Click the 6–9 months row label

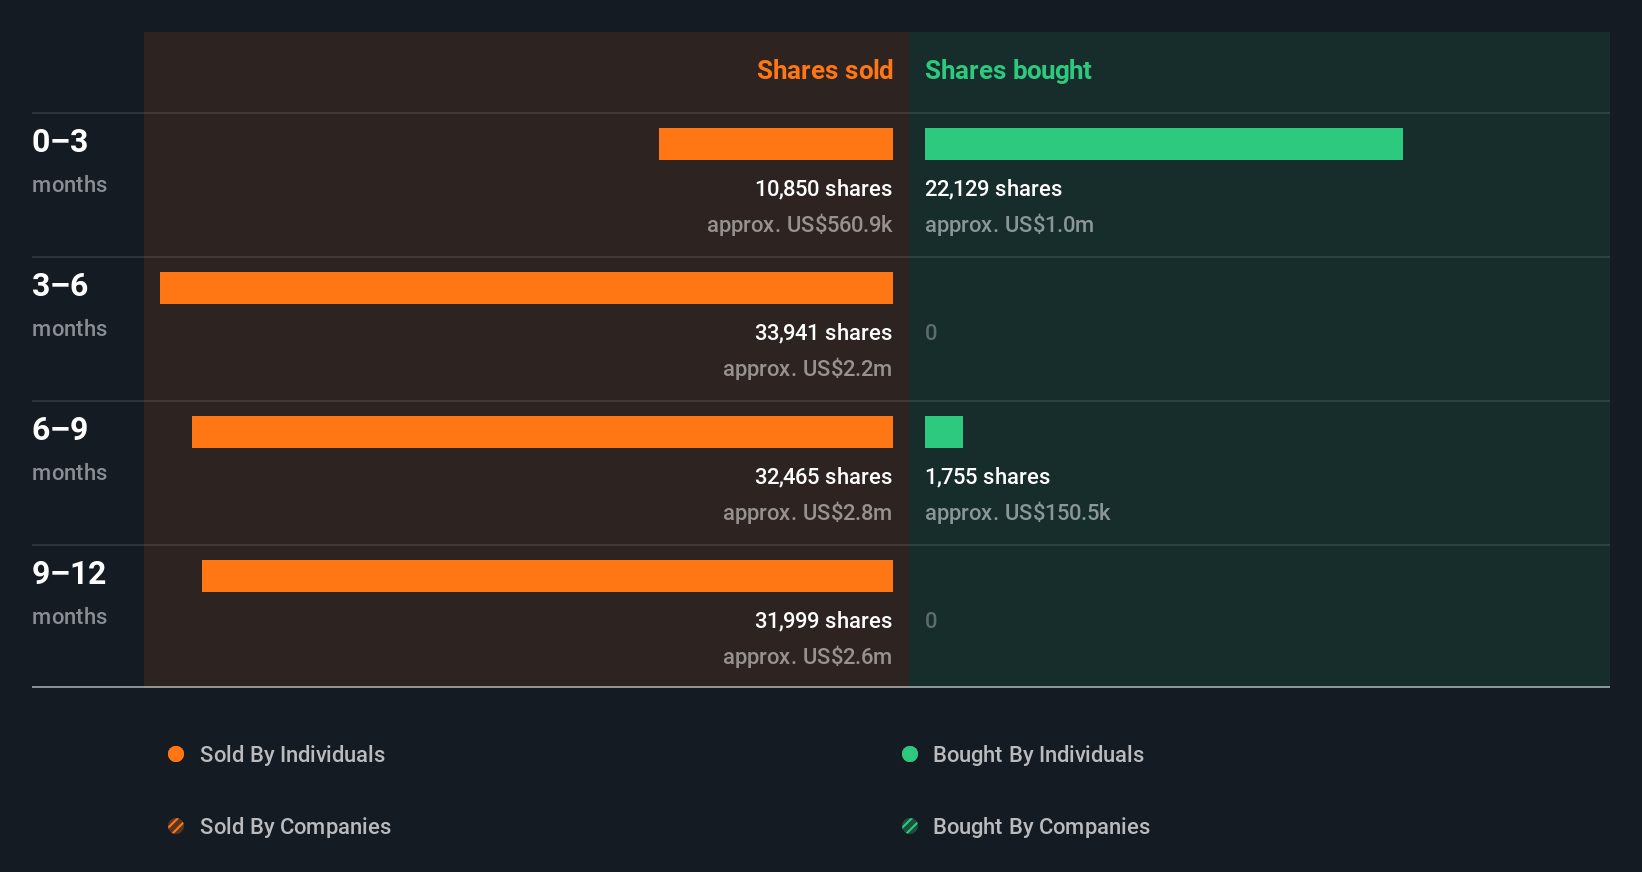tap(69, 449)
